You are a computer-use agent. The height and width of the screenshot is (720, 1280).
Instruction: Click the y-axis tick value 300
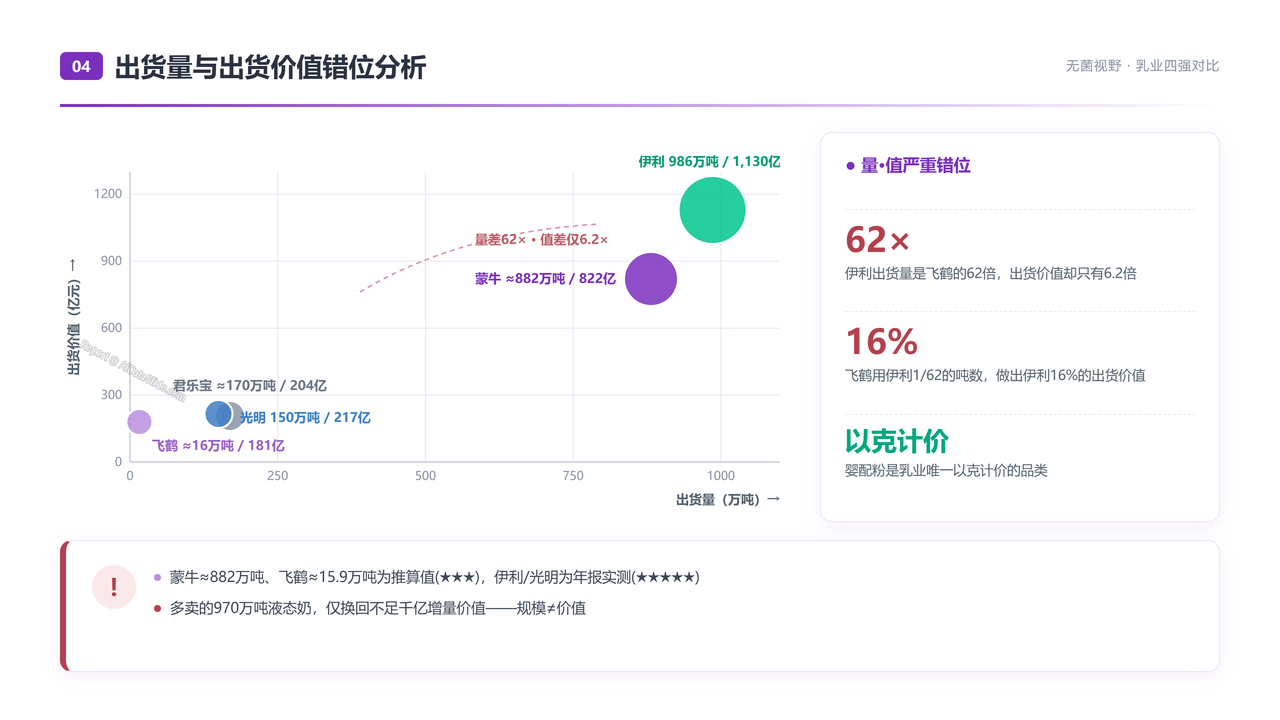click(x=112, y=395)
